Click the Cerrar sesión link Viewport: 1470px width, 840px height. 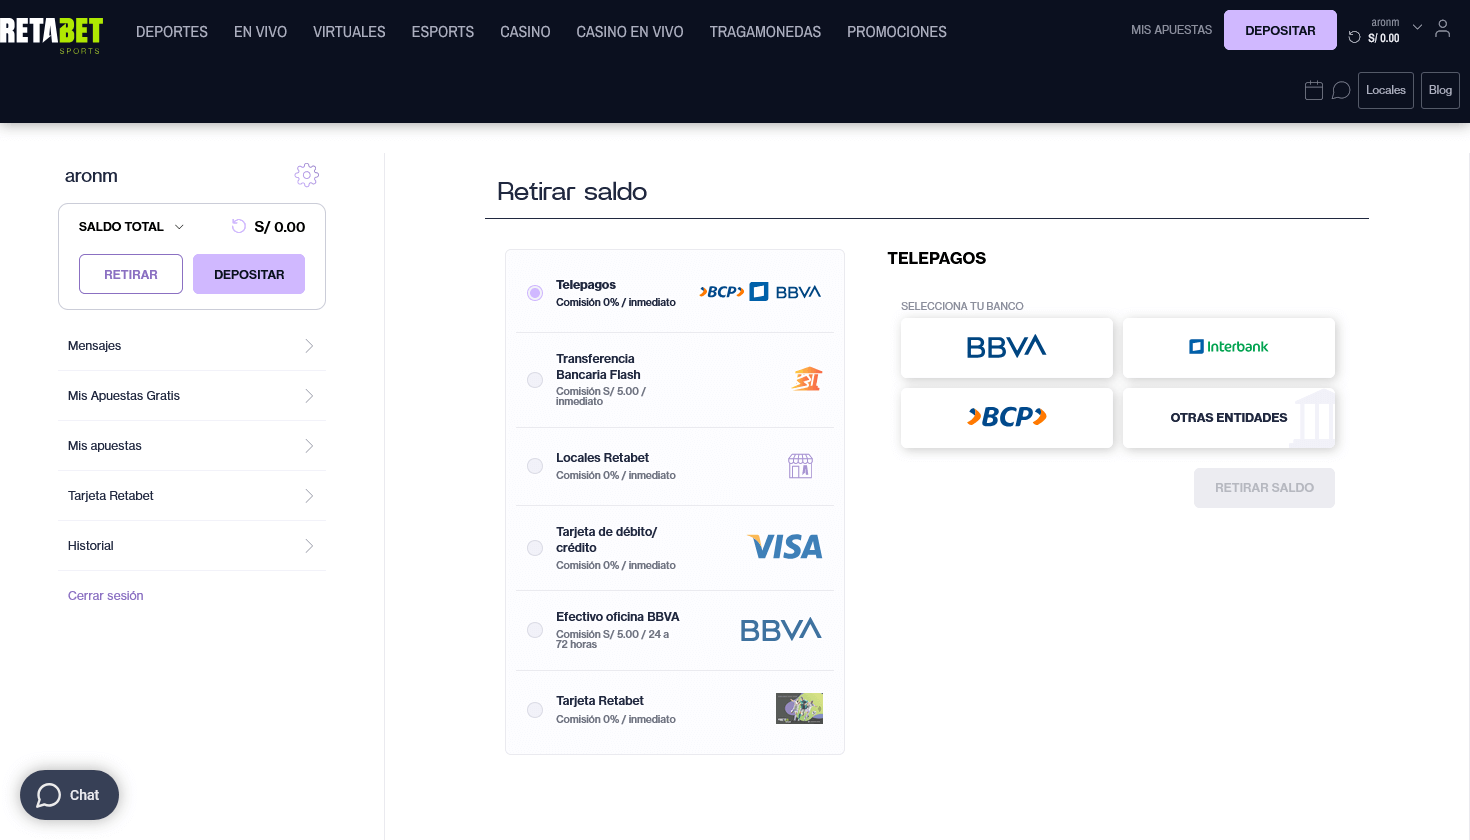click(x=106, y=596)
